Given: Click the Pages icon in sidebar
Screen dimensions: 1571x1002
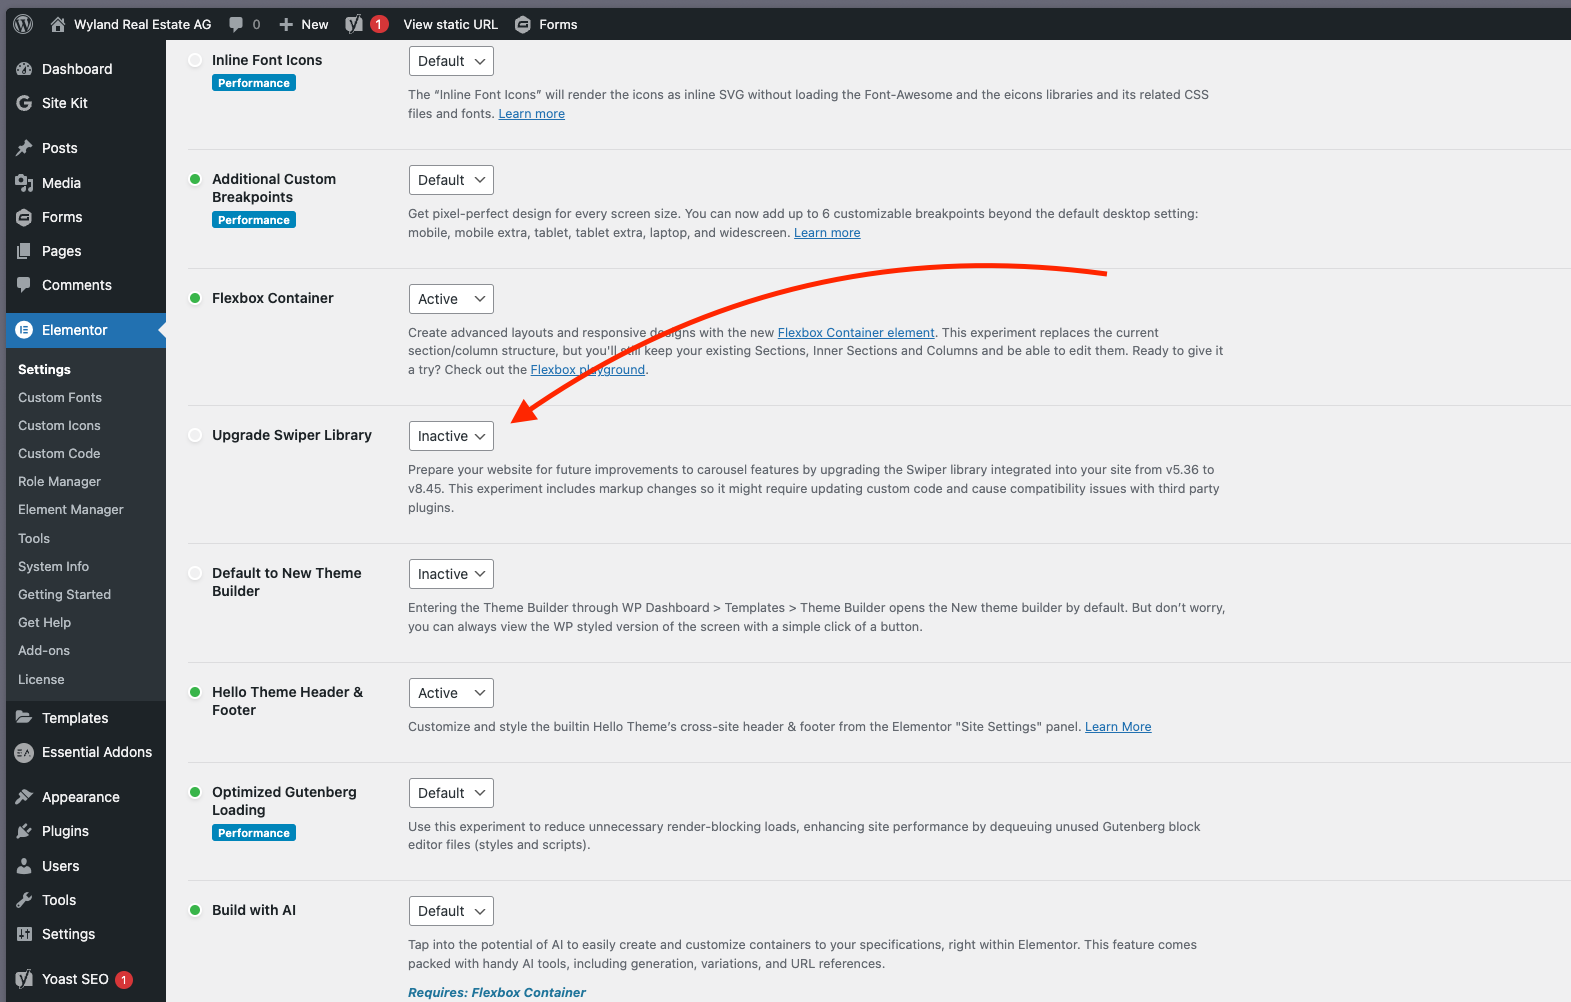Looking at the screenshot, I should pyautogui.click(x=25, y=251).
